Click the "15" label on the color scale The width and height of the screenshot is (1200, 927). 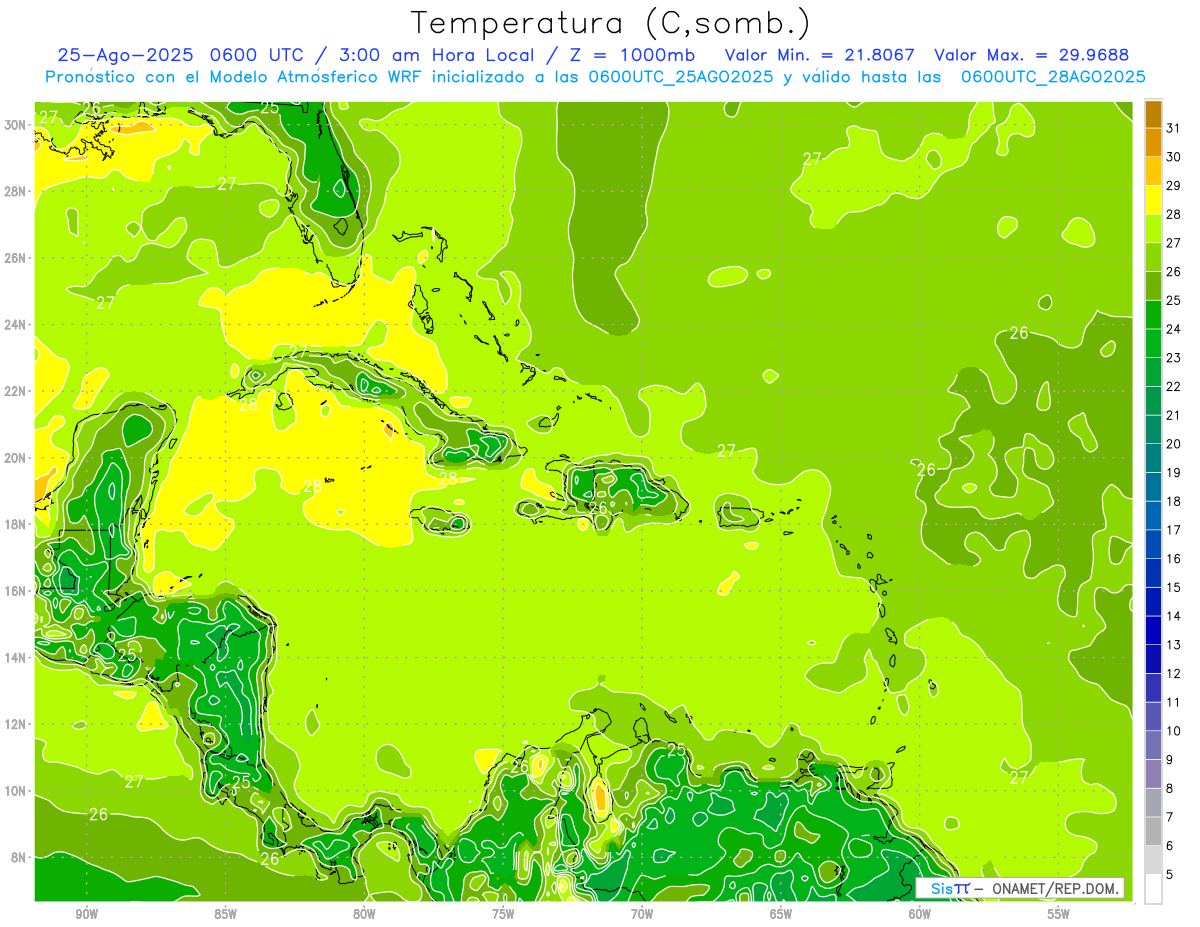click(x=1174, y=587)
